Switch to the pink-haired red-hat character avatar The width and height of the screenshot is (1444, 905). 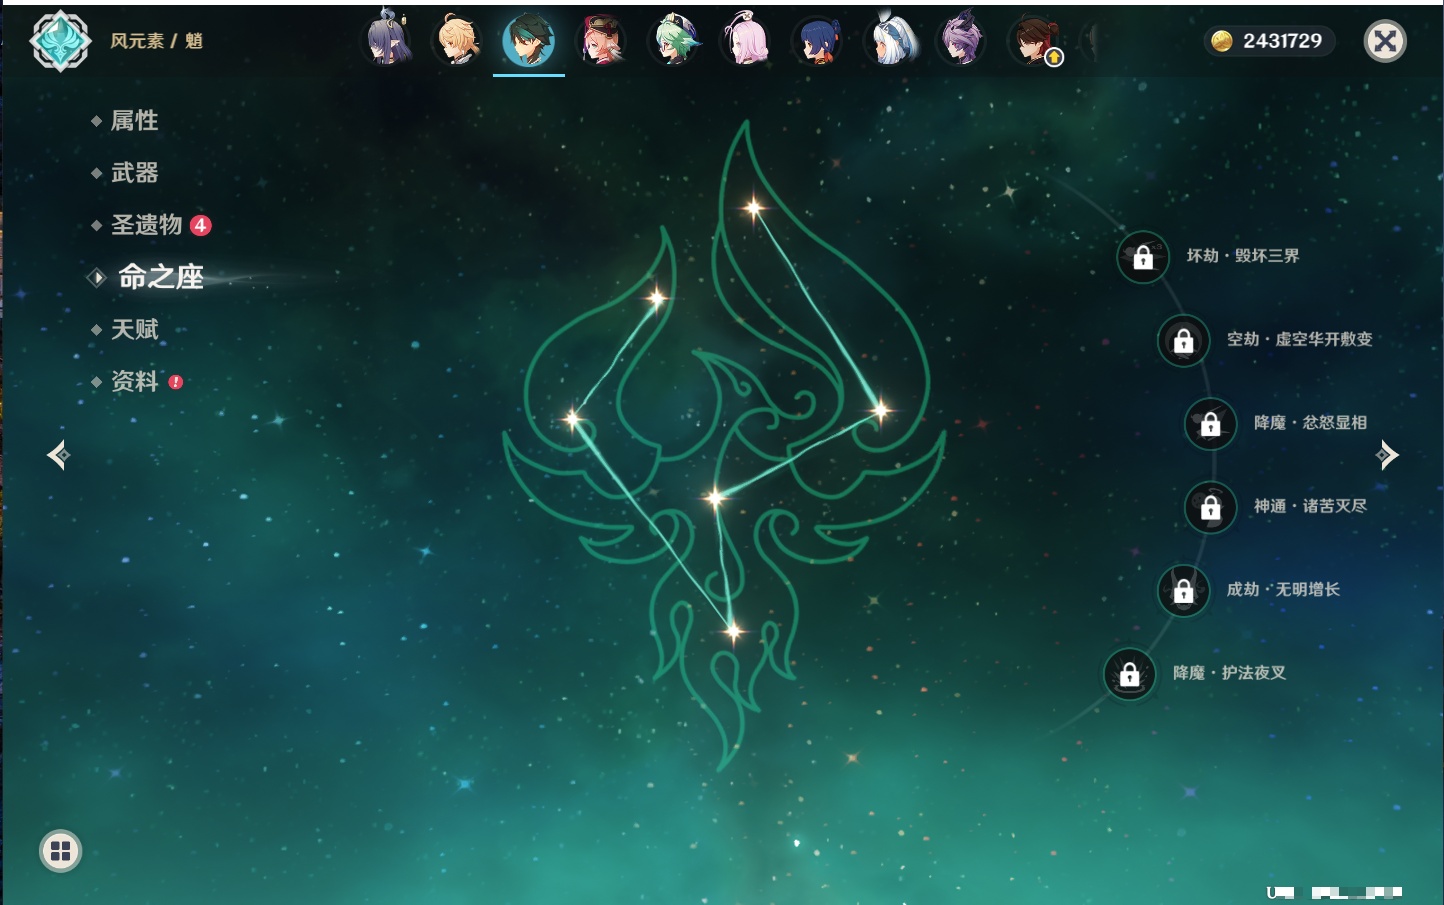coord(602,41)
